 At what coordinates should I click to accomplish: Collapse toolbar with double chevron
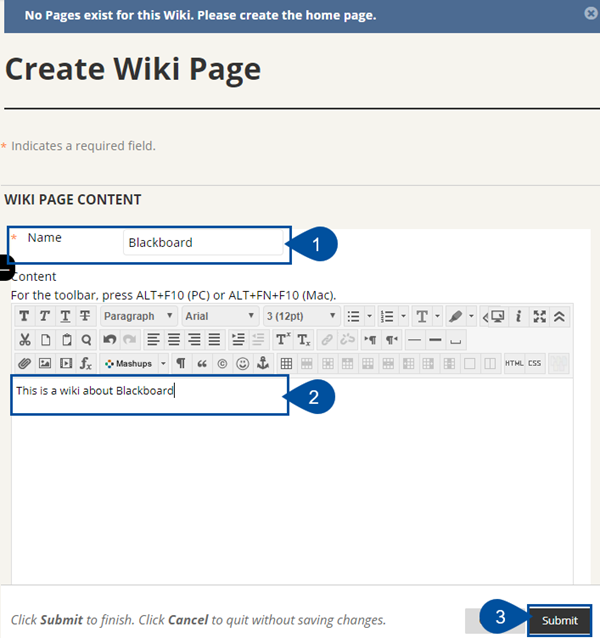click(x=560, y=316)
